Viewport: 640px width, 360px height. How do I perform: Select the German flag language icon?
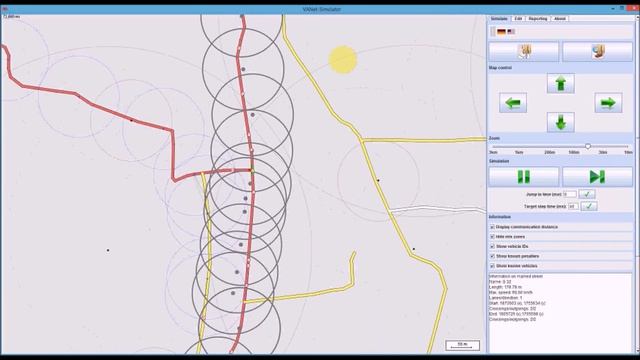502,31
